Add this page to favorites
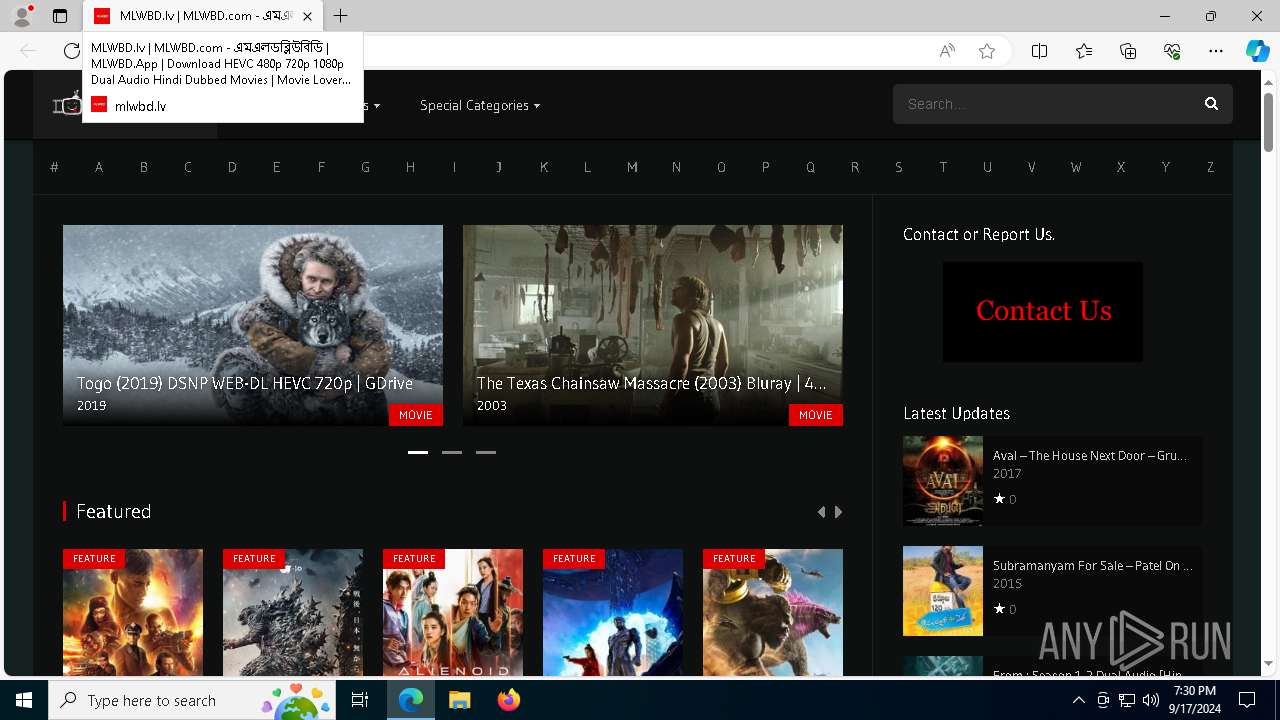 [987, 51]
